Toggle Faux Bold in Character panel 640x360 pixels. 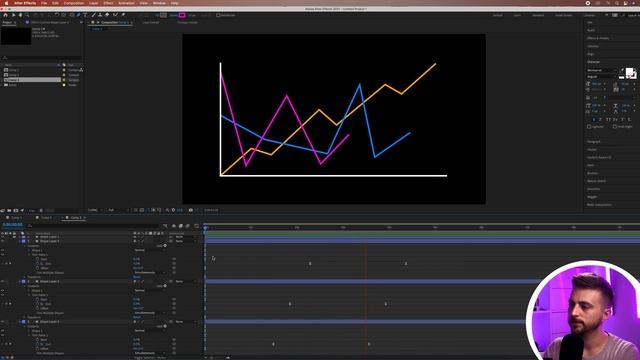[x=593, y=120]
